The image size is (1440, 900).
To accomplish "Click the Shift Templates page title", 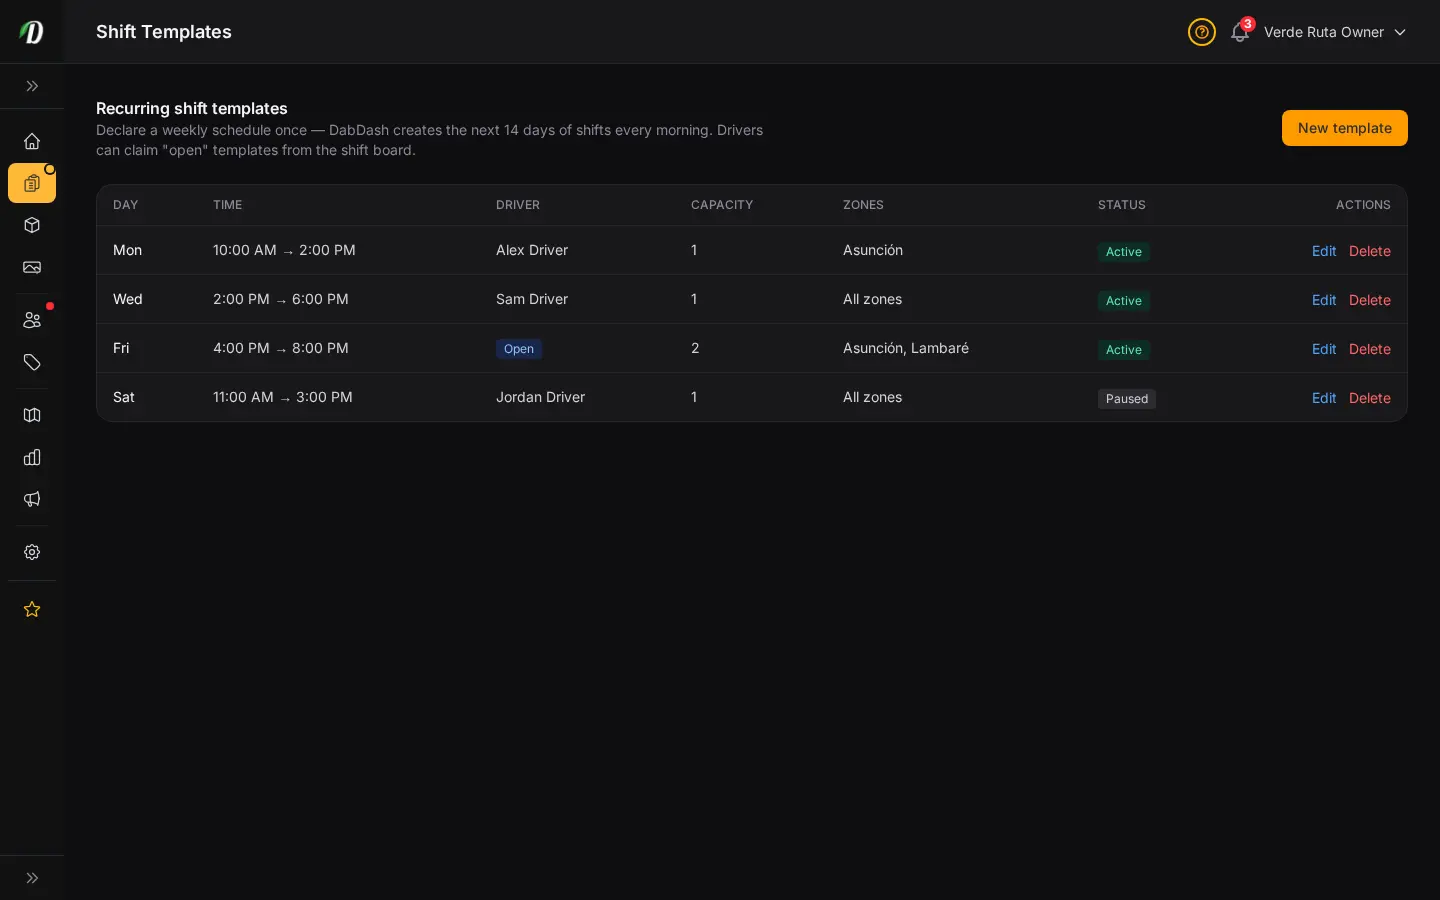I will click(x=164, y=32).
